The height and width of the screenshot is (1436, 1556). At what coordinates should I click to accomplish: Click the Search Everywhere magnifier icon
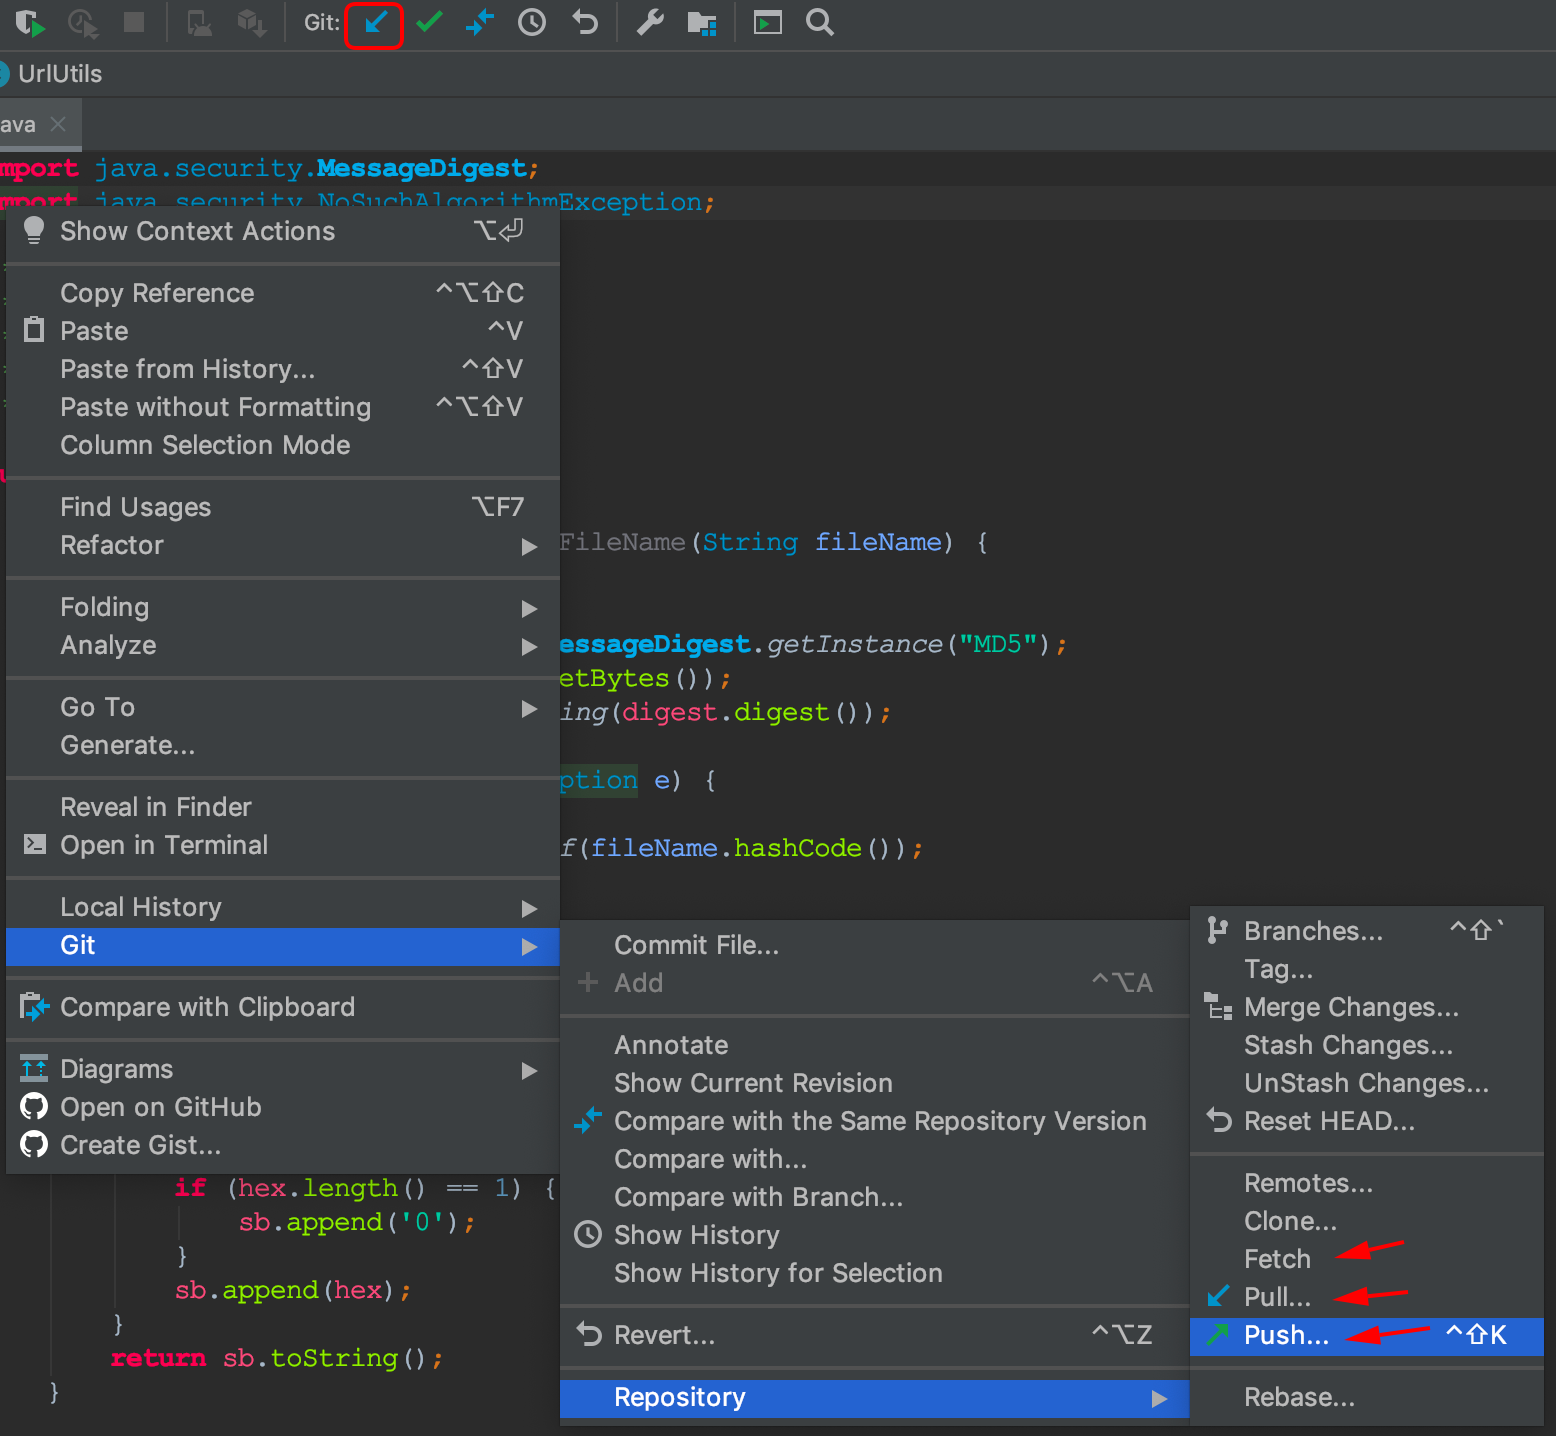pos(820,22)
